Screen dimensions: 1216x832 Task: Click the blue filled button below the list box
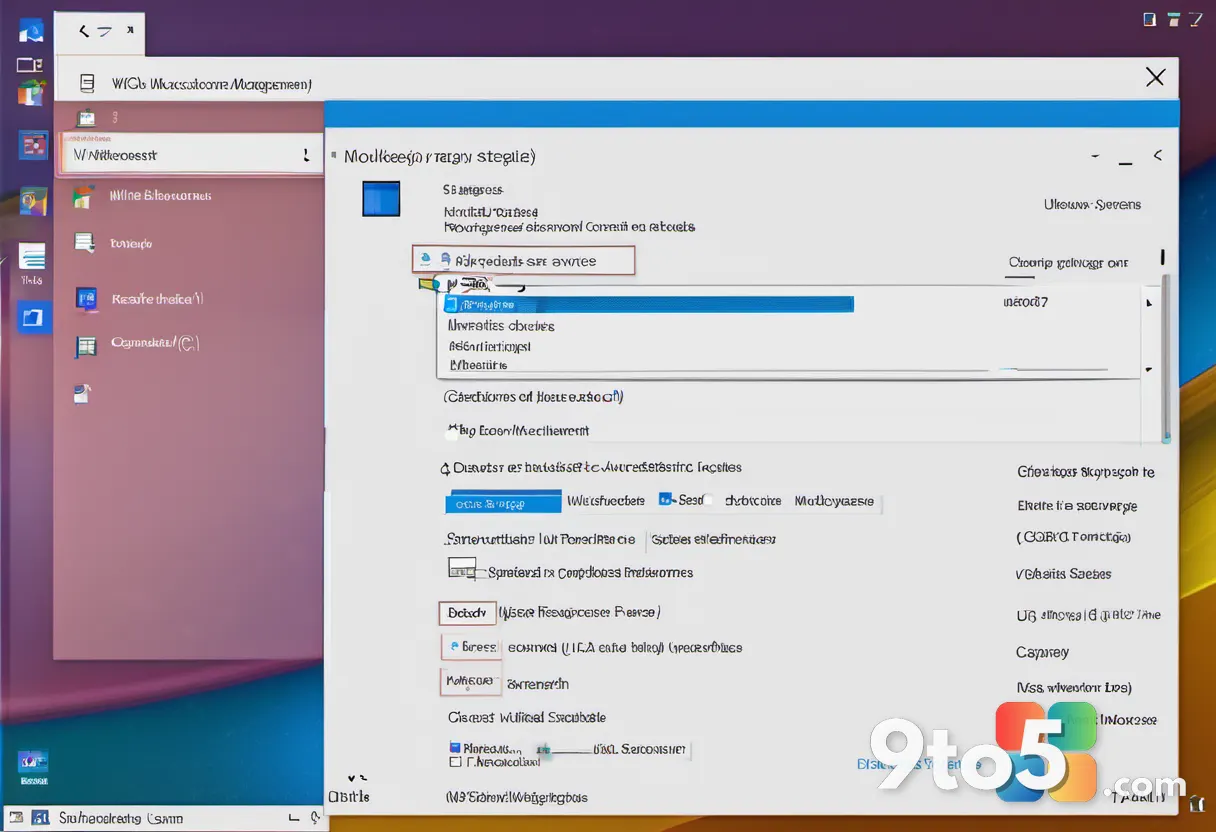[503, 502]
